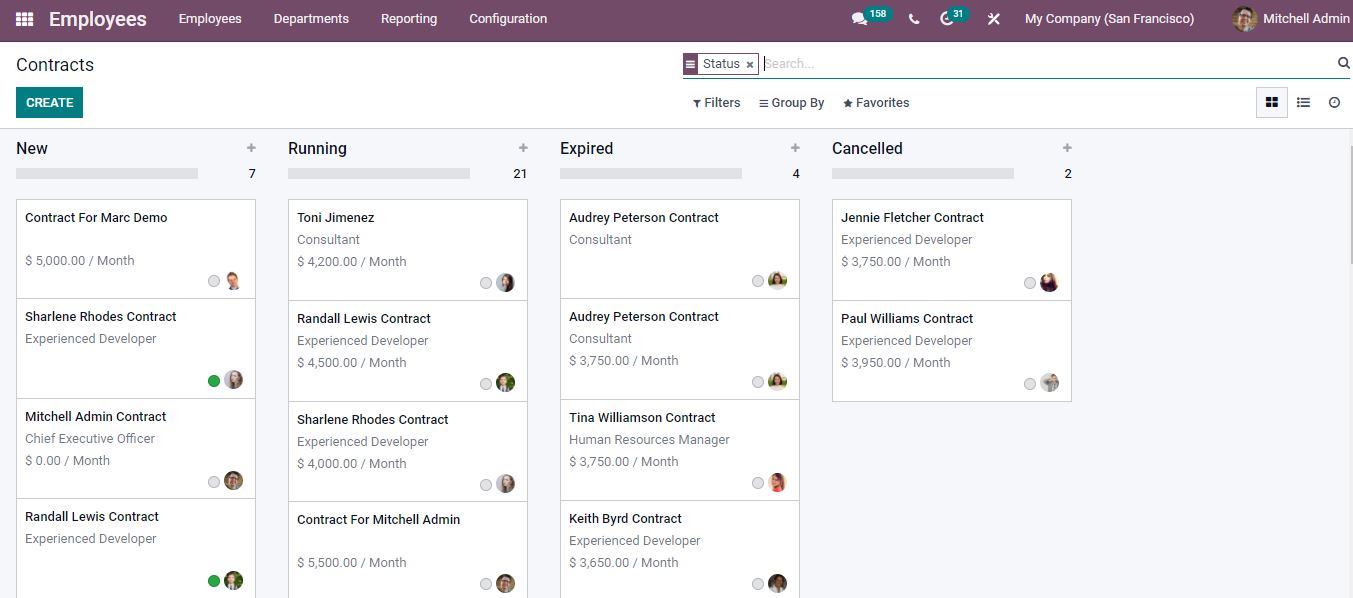Open the Group By dropdown
The image size is (1353, 598).
[791, 102]
